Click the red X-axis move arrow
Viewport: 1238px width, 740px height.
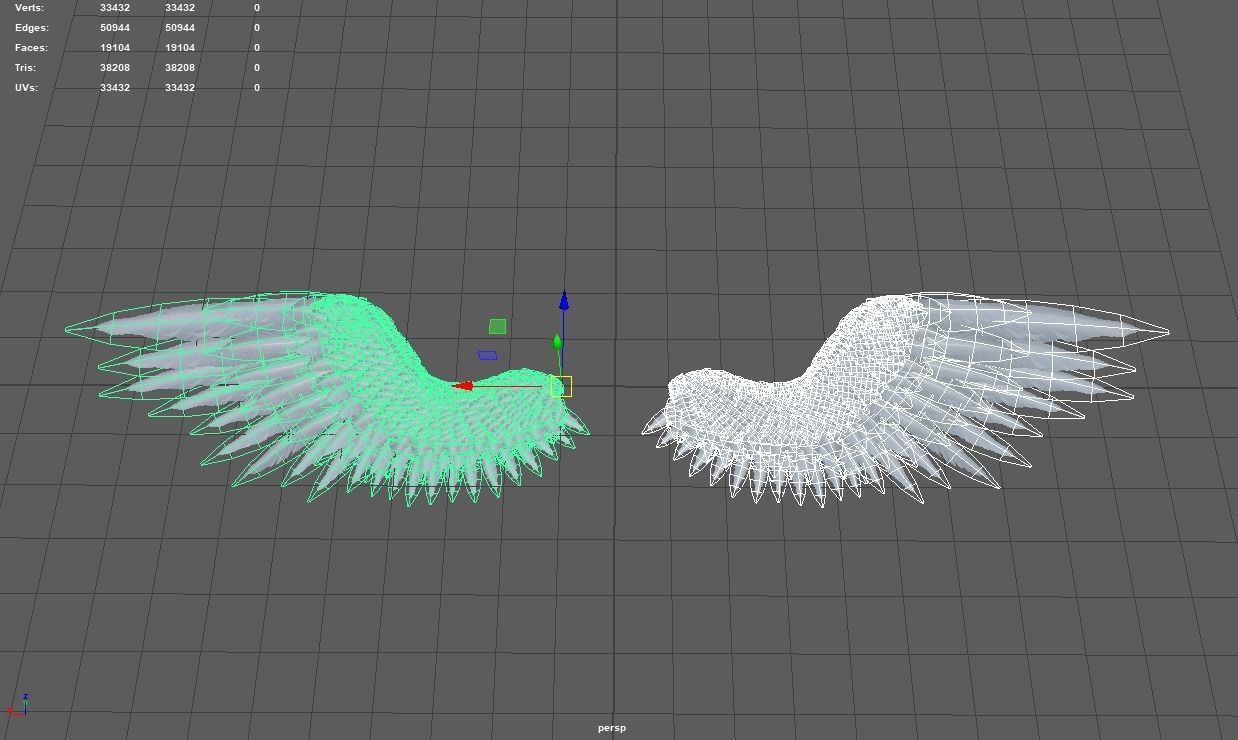pos(463,386)
